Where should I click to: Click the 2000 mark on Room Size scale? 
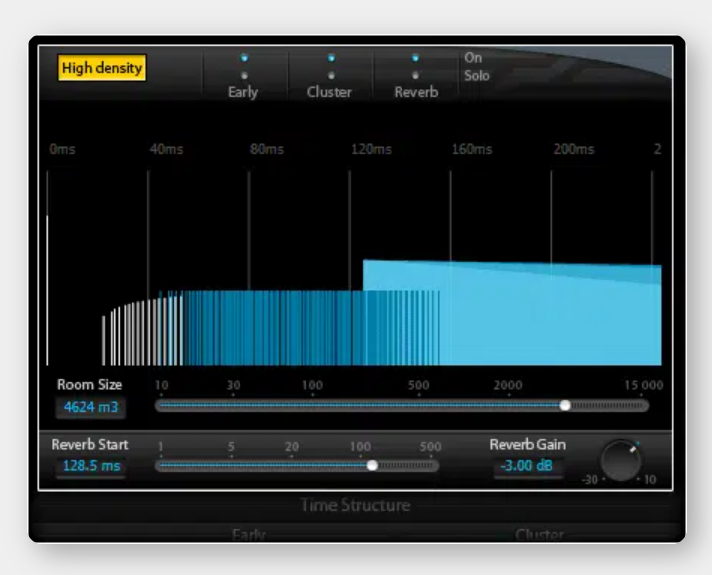pos(508,385)
